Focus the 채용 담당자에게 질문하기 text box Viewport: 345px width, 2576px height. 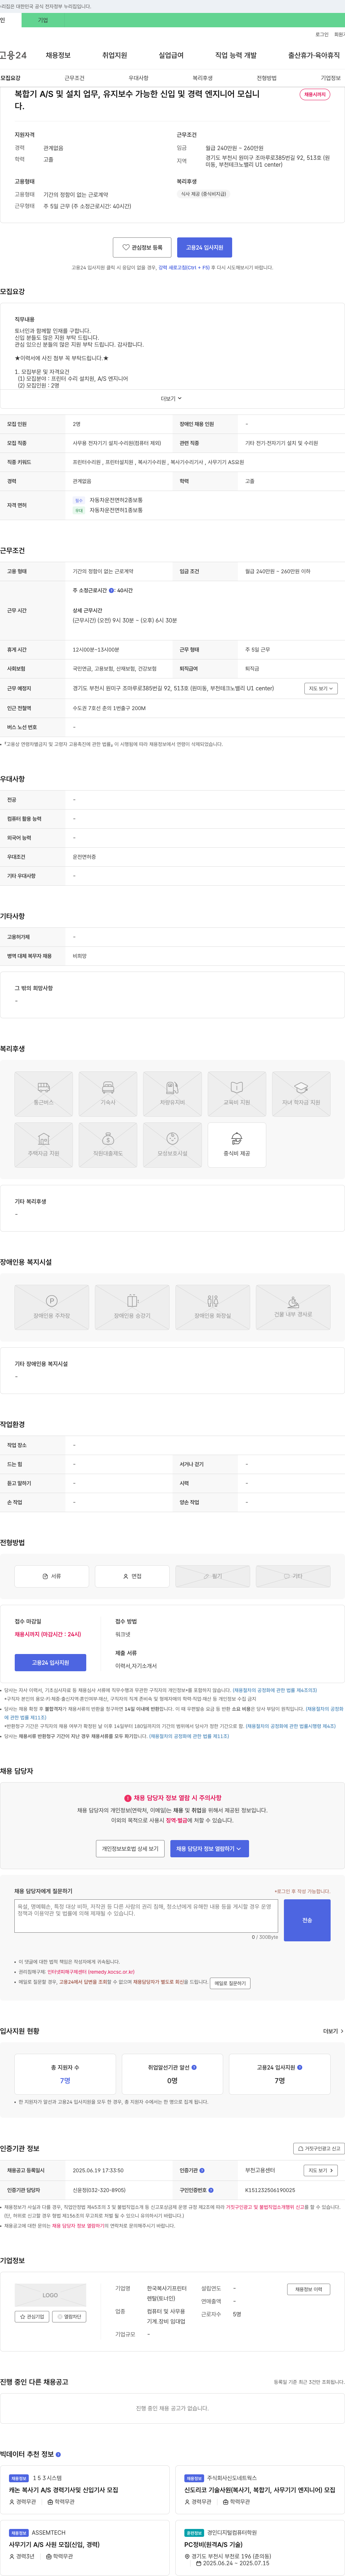[146, 1916]
